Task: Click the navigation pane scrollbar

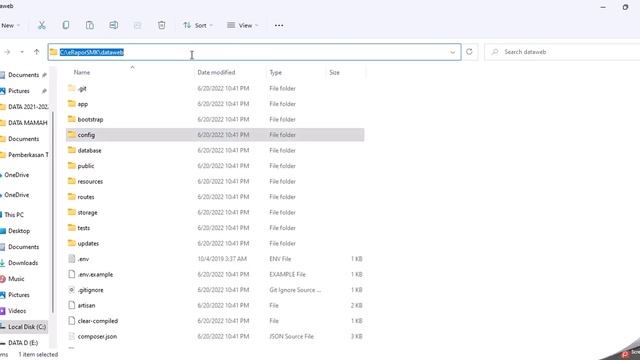Action: pos(53,212)
